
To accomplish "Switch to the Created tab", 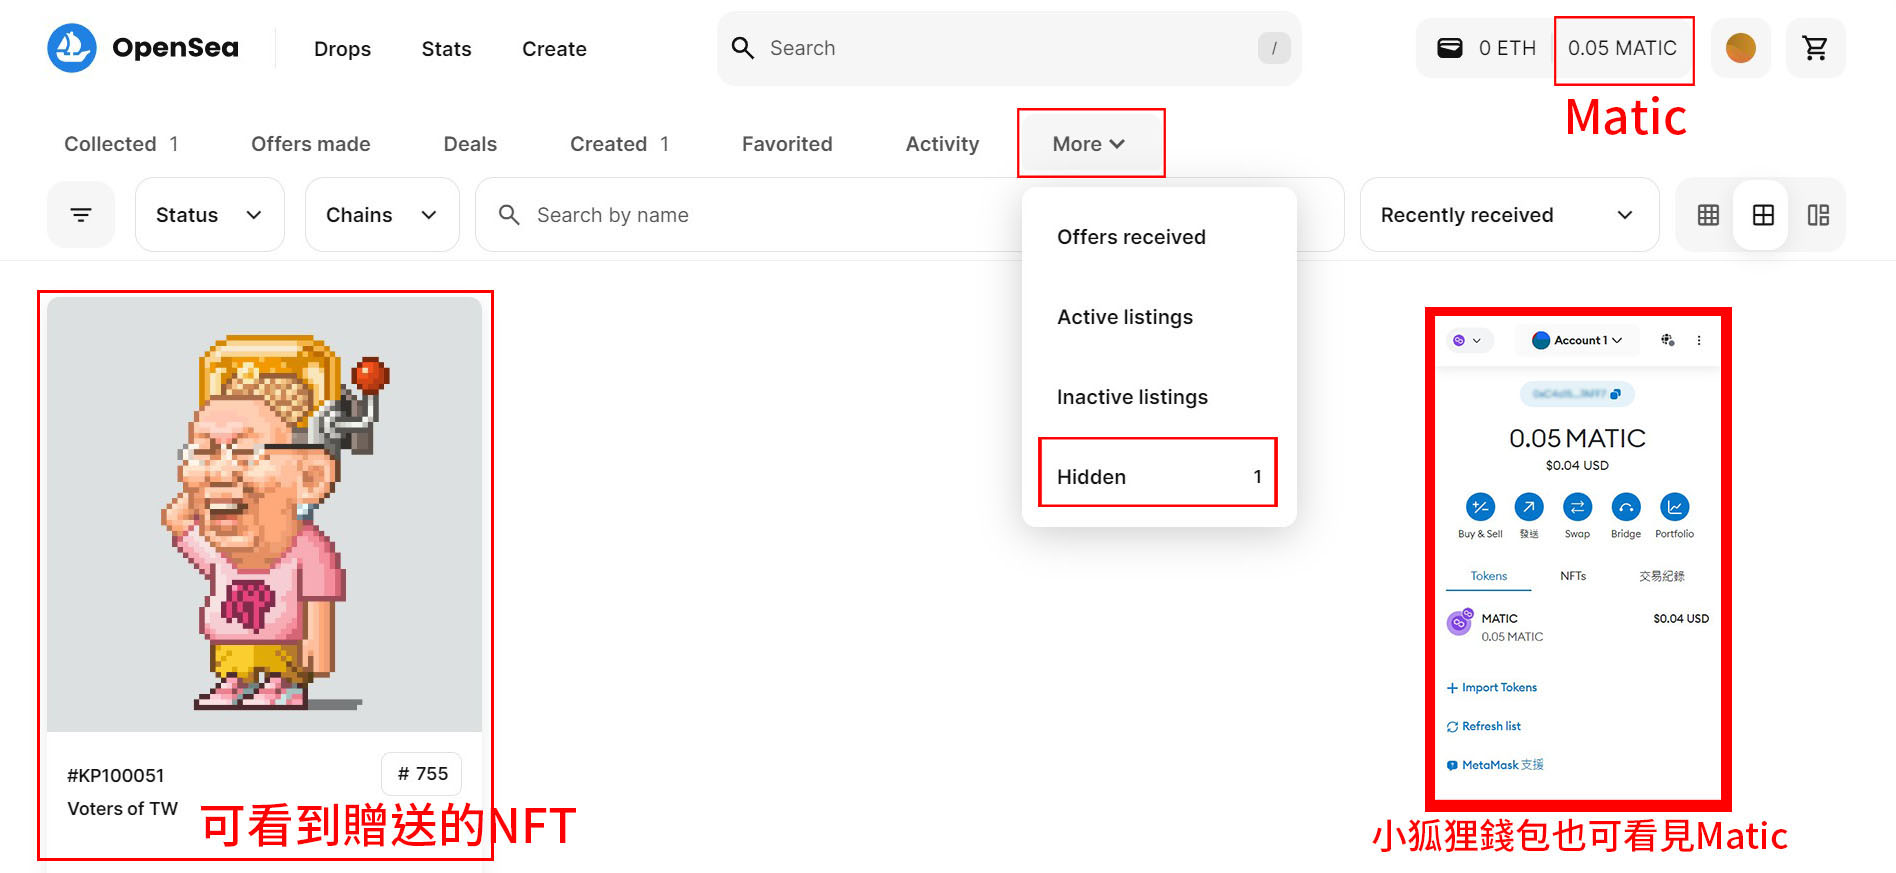I will (619, 144).
